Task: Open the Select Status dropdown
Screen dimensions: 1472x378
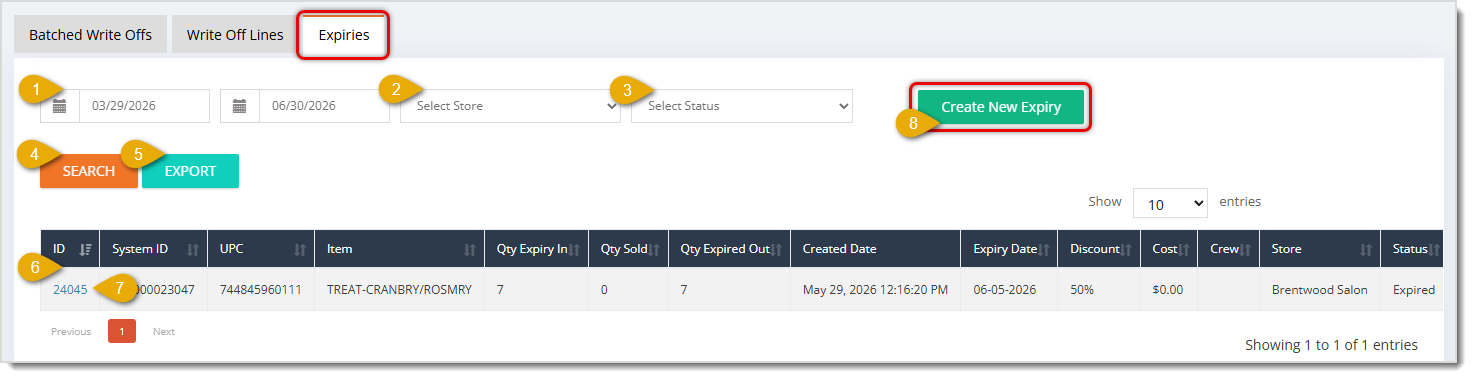Action: (742, 106)
